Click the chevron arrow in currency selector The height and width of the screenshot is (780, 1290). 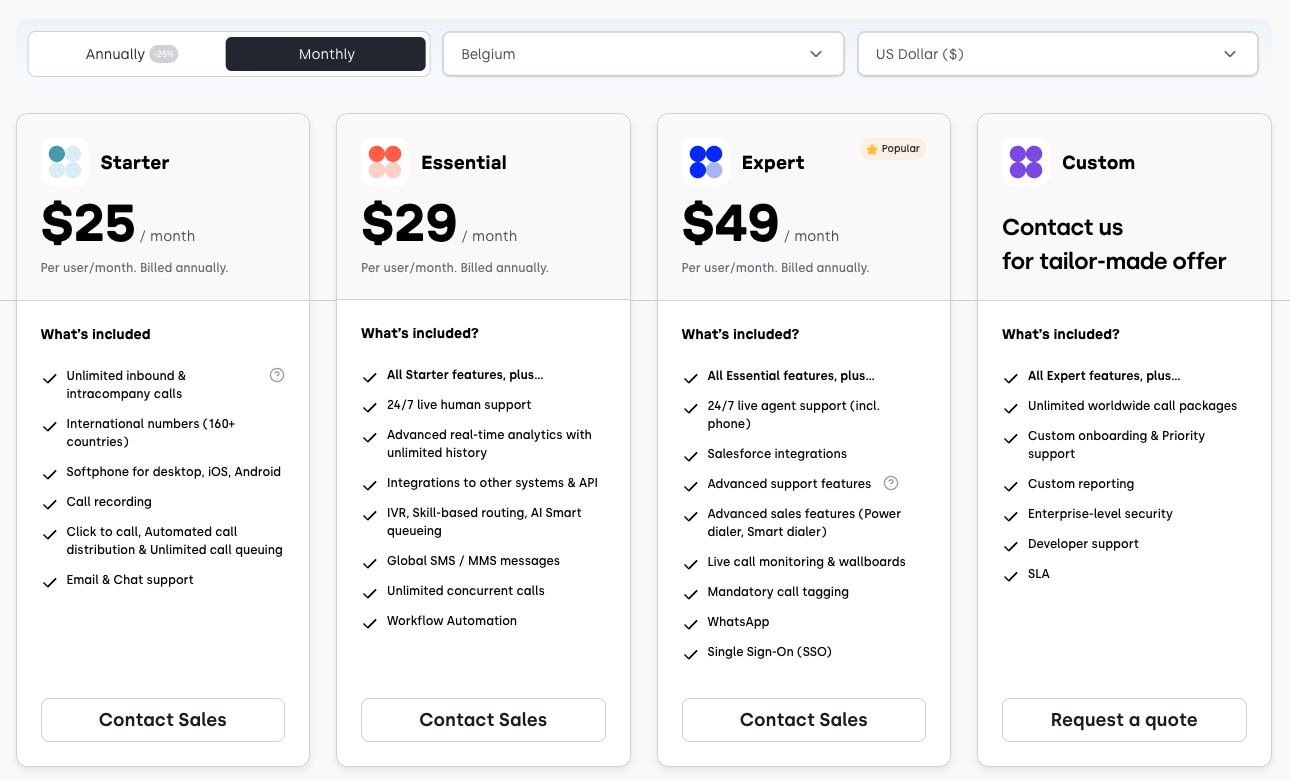(1230, 54)
